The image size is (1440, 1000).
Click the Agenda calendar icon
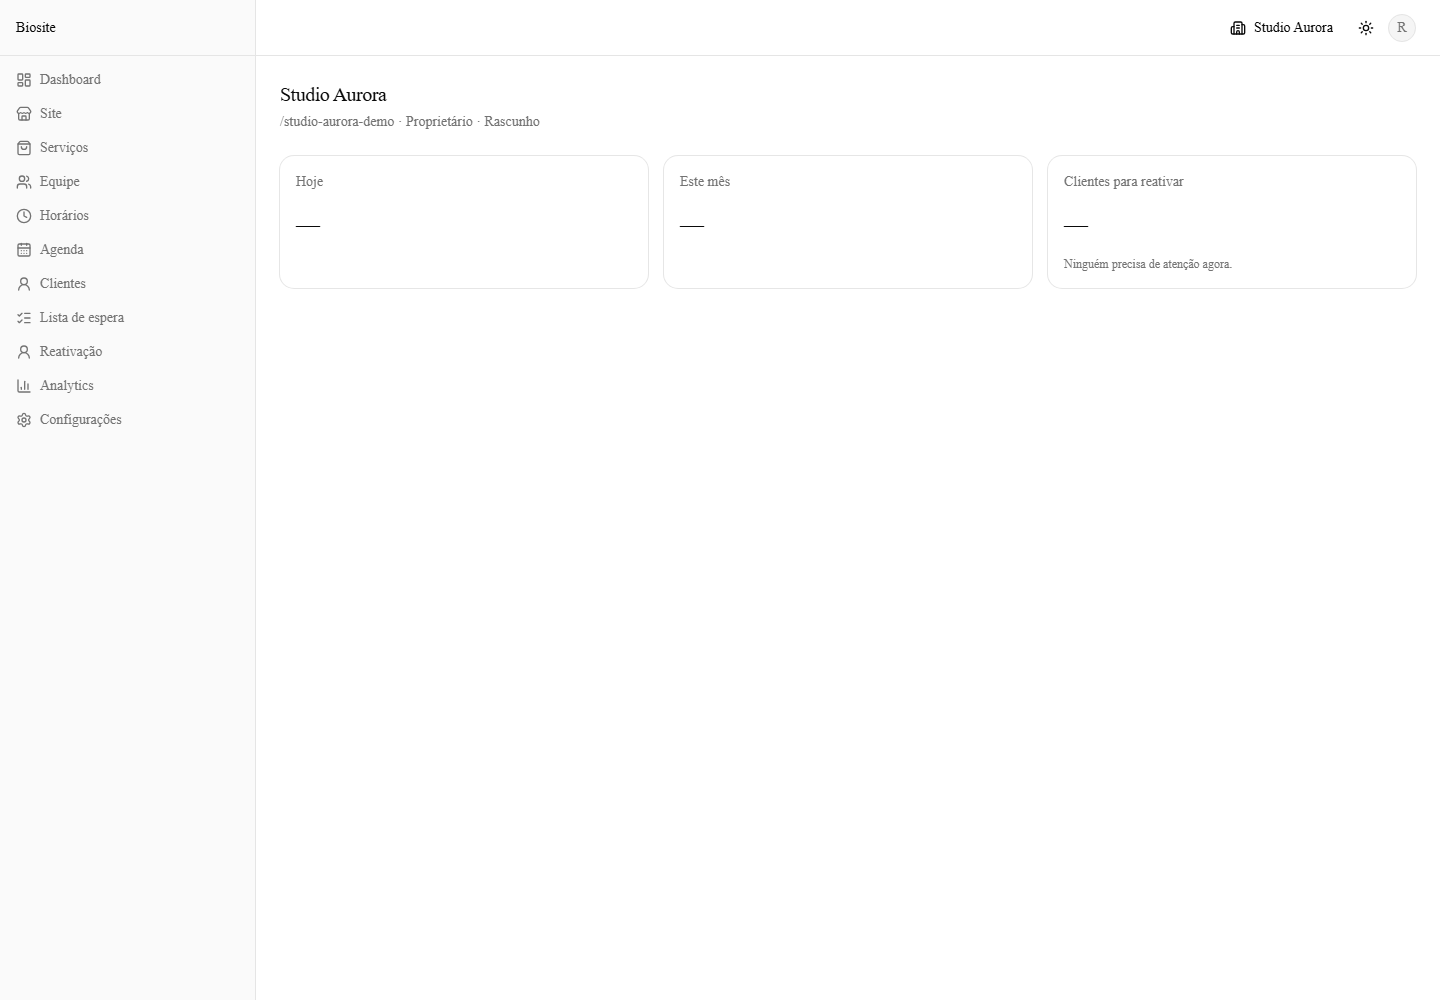pyautogui.click(x=24, y=250)
